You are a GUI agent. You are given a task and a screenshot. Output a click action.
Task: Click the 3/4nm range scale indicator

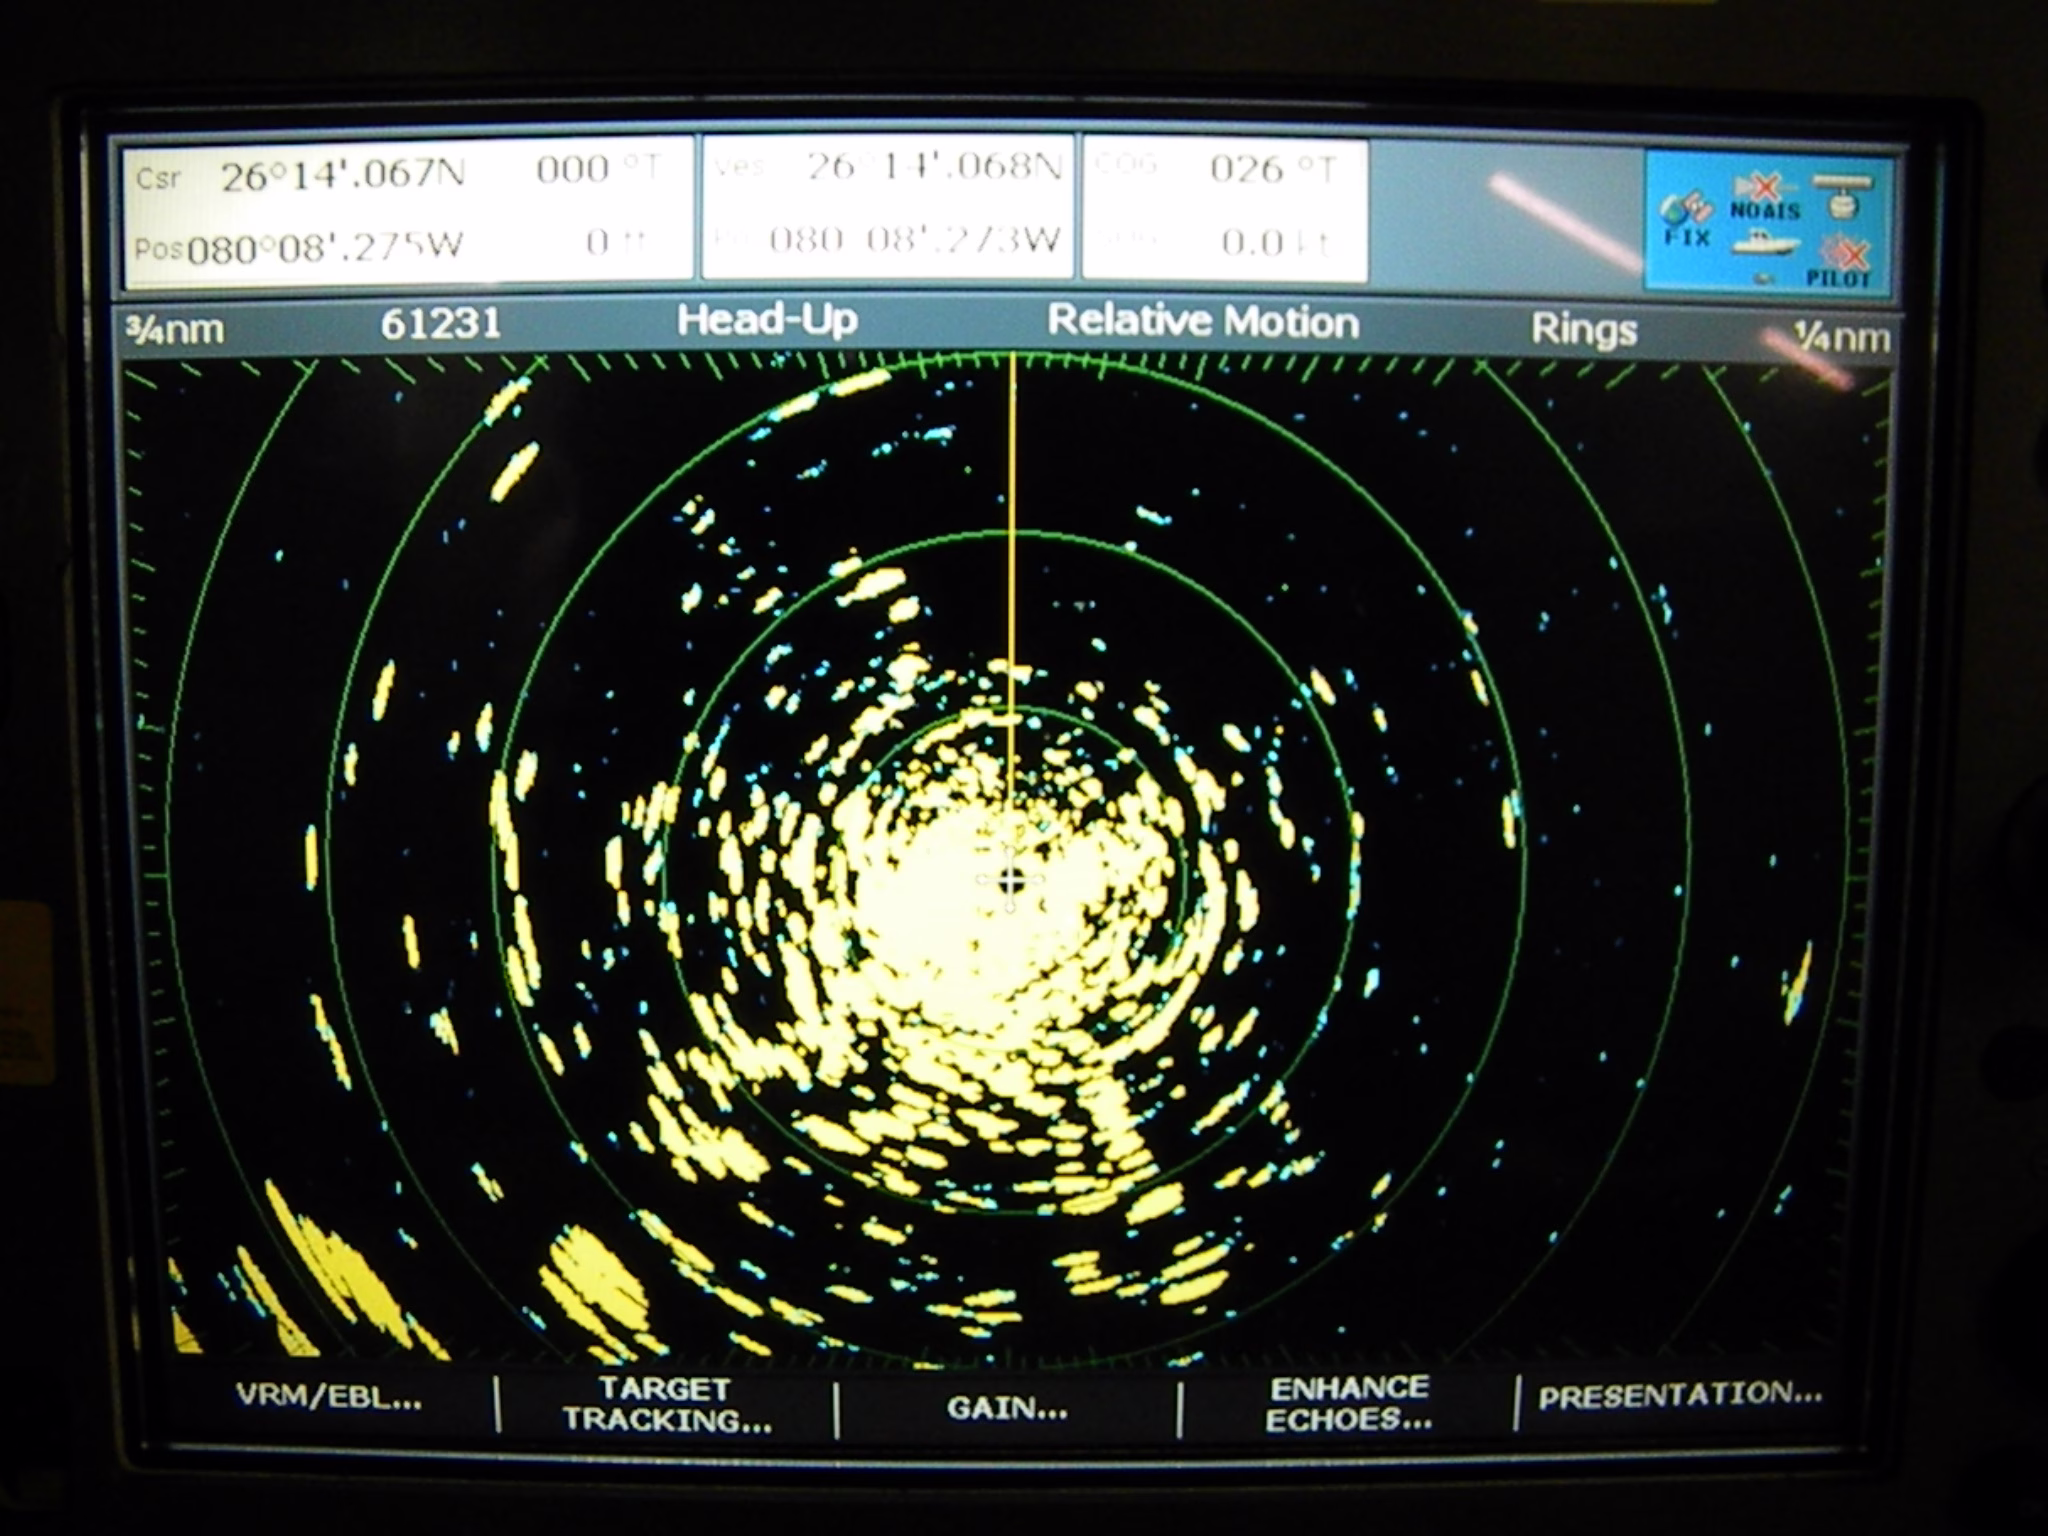(x=175, y=328)
